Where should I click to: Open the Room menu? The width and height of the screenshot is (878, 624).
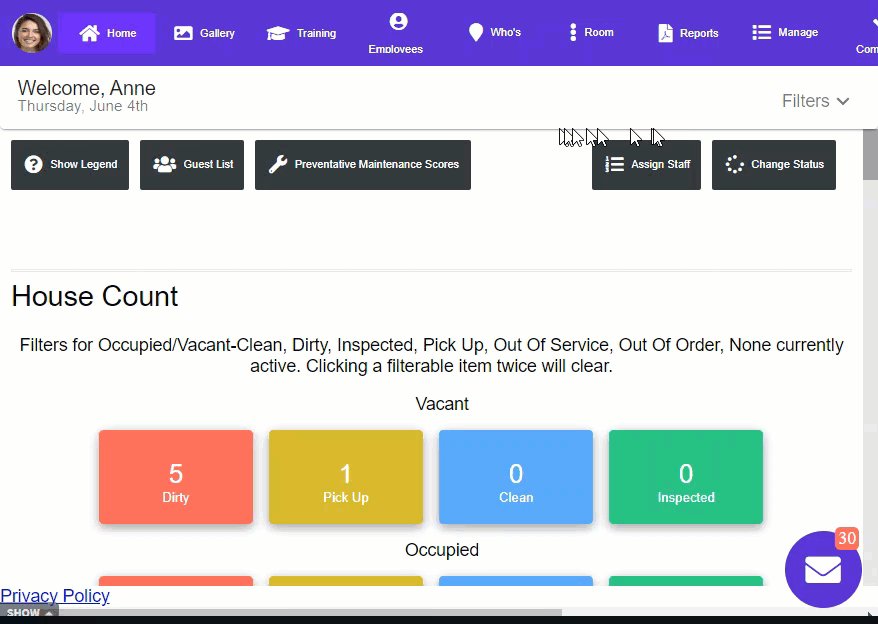tap(591, 32)
